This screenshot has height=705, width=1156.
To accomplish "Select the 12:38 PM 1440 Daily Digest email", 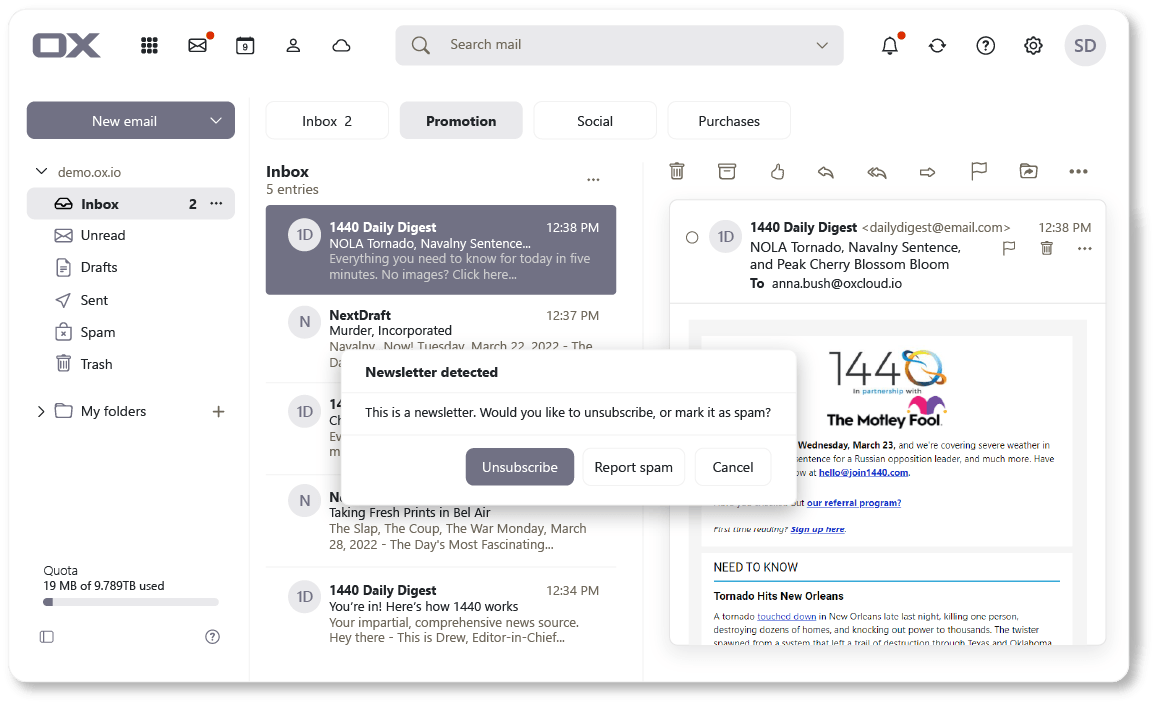I will tap(441, 250).
